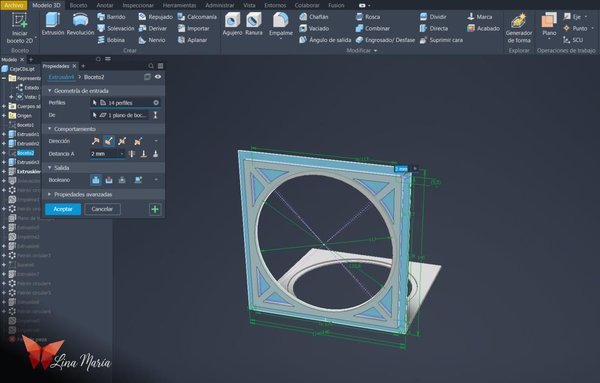Viewport: 600px width, 383px height.
Task: Click the Perfiles selection field
Action: pyautogui.click(x=125, y=103)
